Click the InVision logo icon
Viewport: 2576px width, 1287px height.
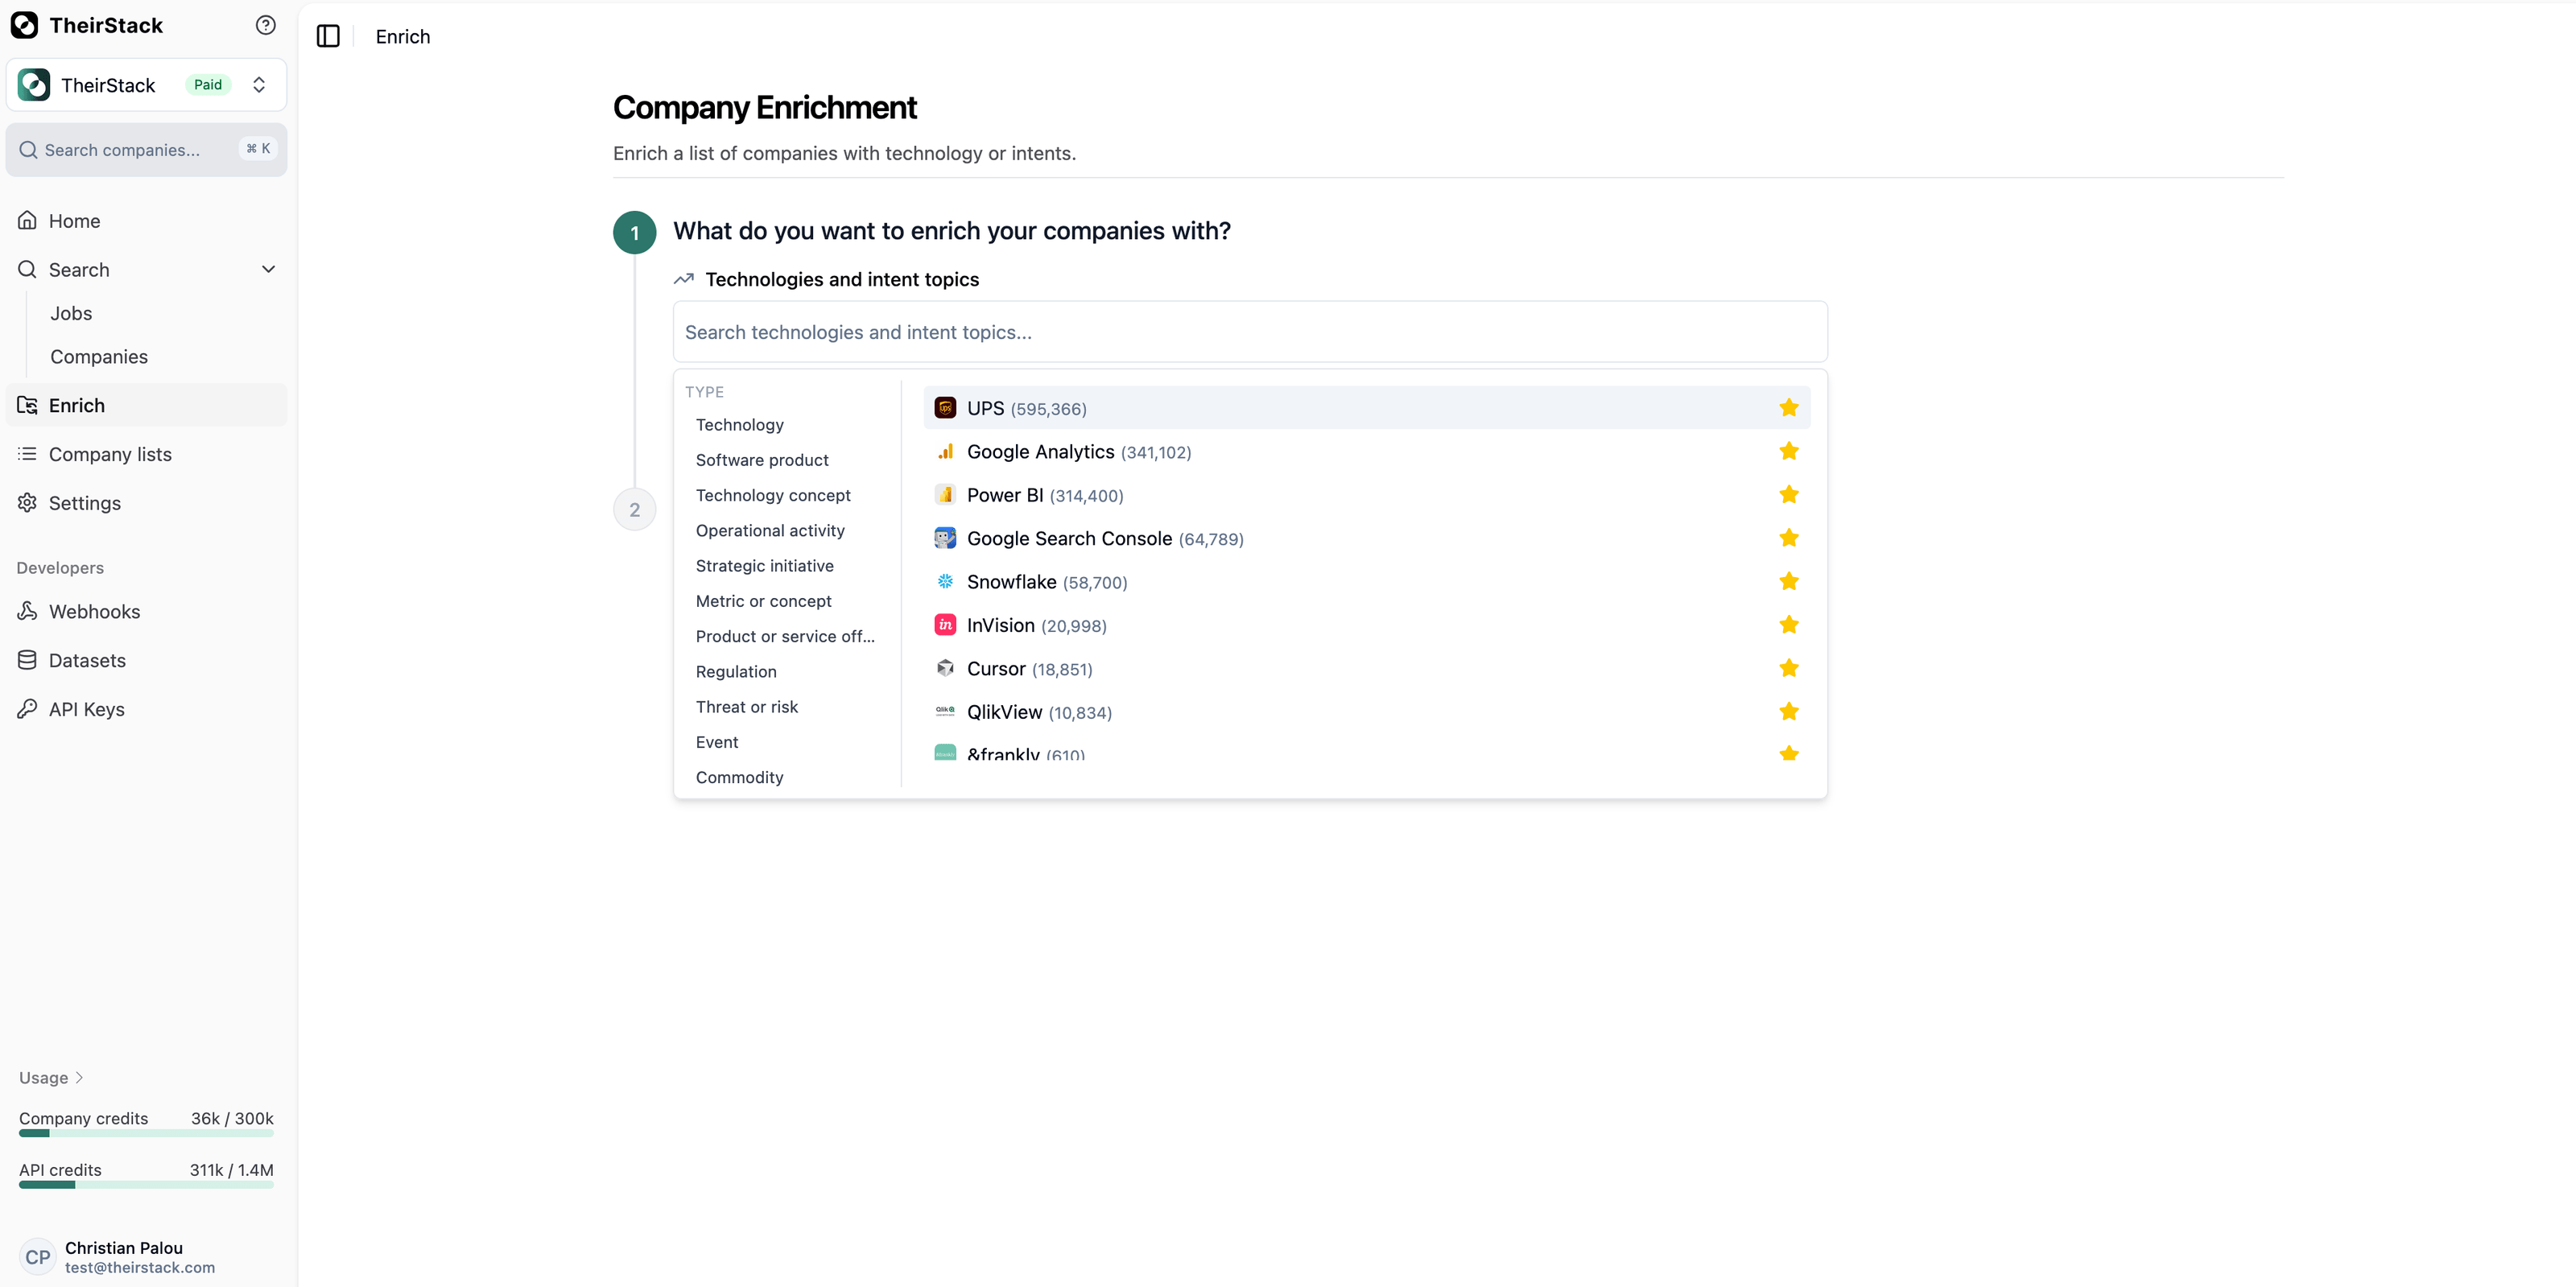pyautogui.click(x=945, y=624)
